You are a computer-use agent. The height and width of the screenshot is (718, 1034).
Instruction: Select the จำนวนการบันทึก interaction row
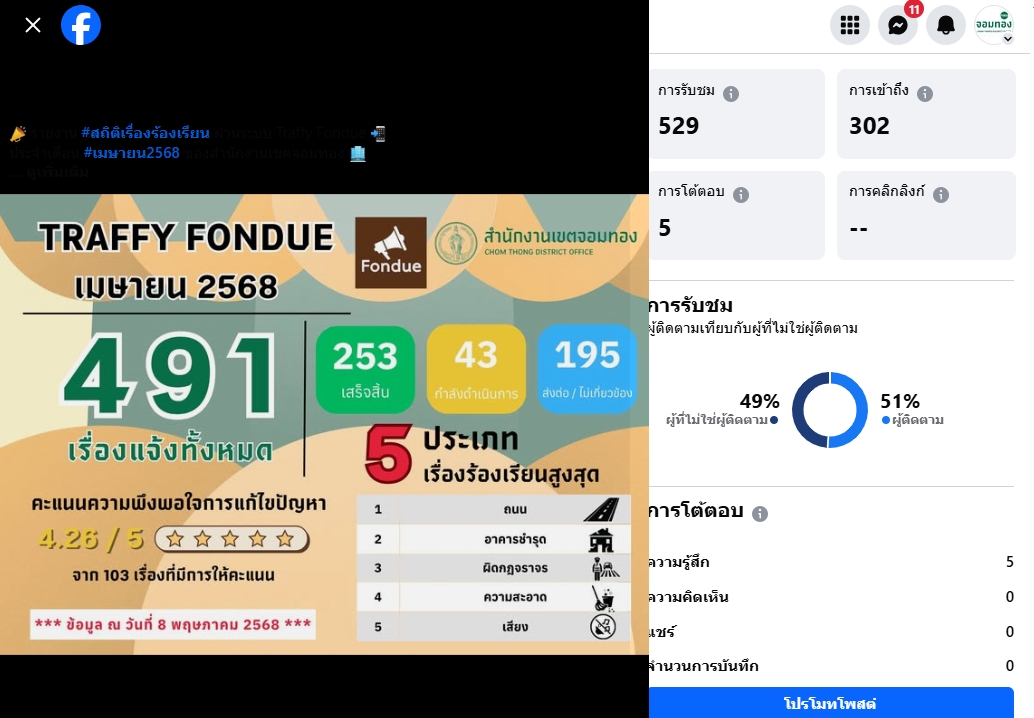(x=831, y=666)
